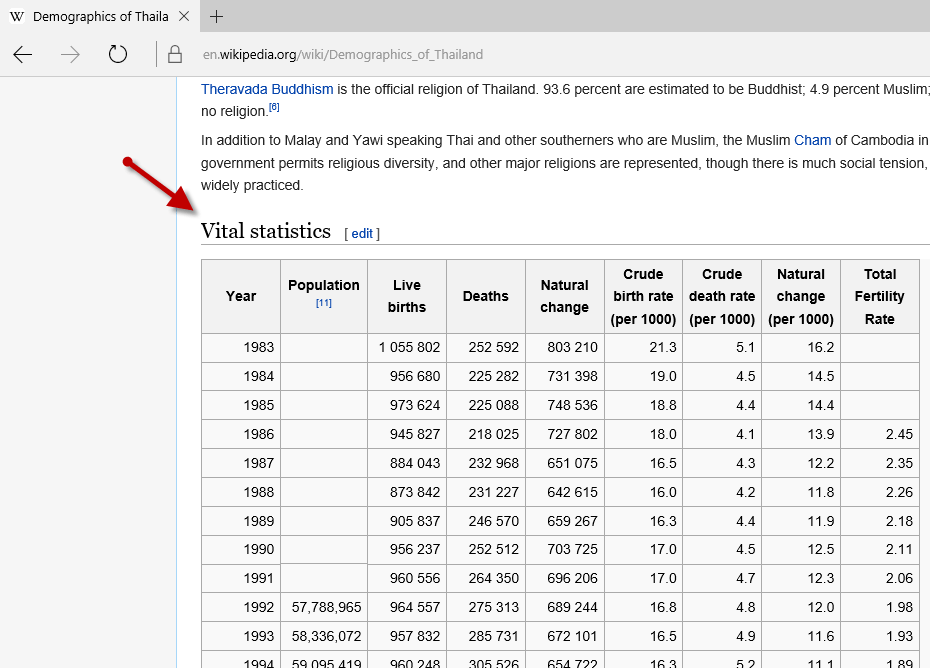Screen dimensions: 930x668
Task: Open a new tab with plus icon
Action: click(x=216, y=17)
